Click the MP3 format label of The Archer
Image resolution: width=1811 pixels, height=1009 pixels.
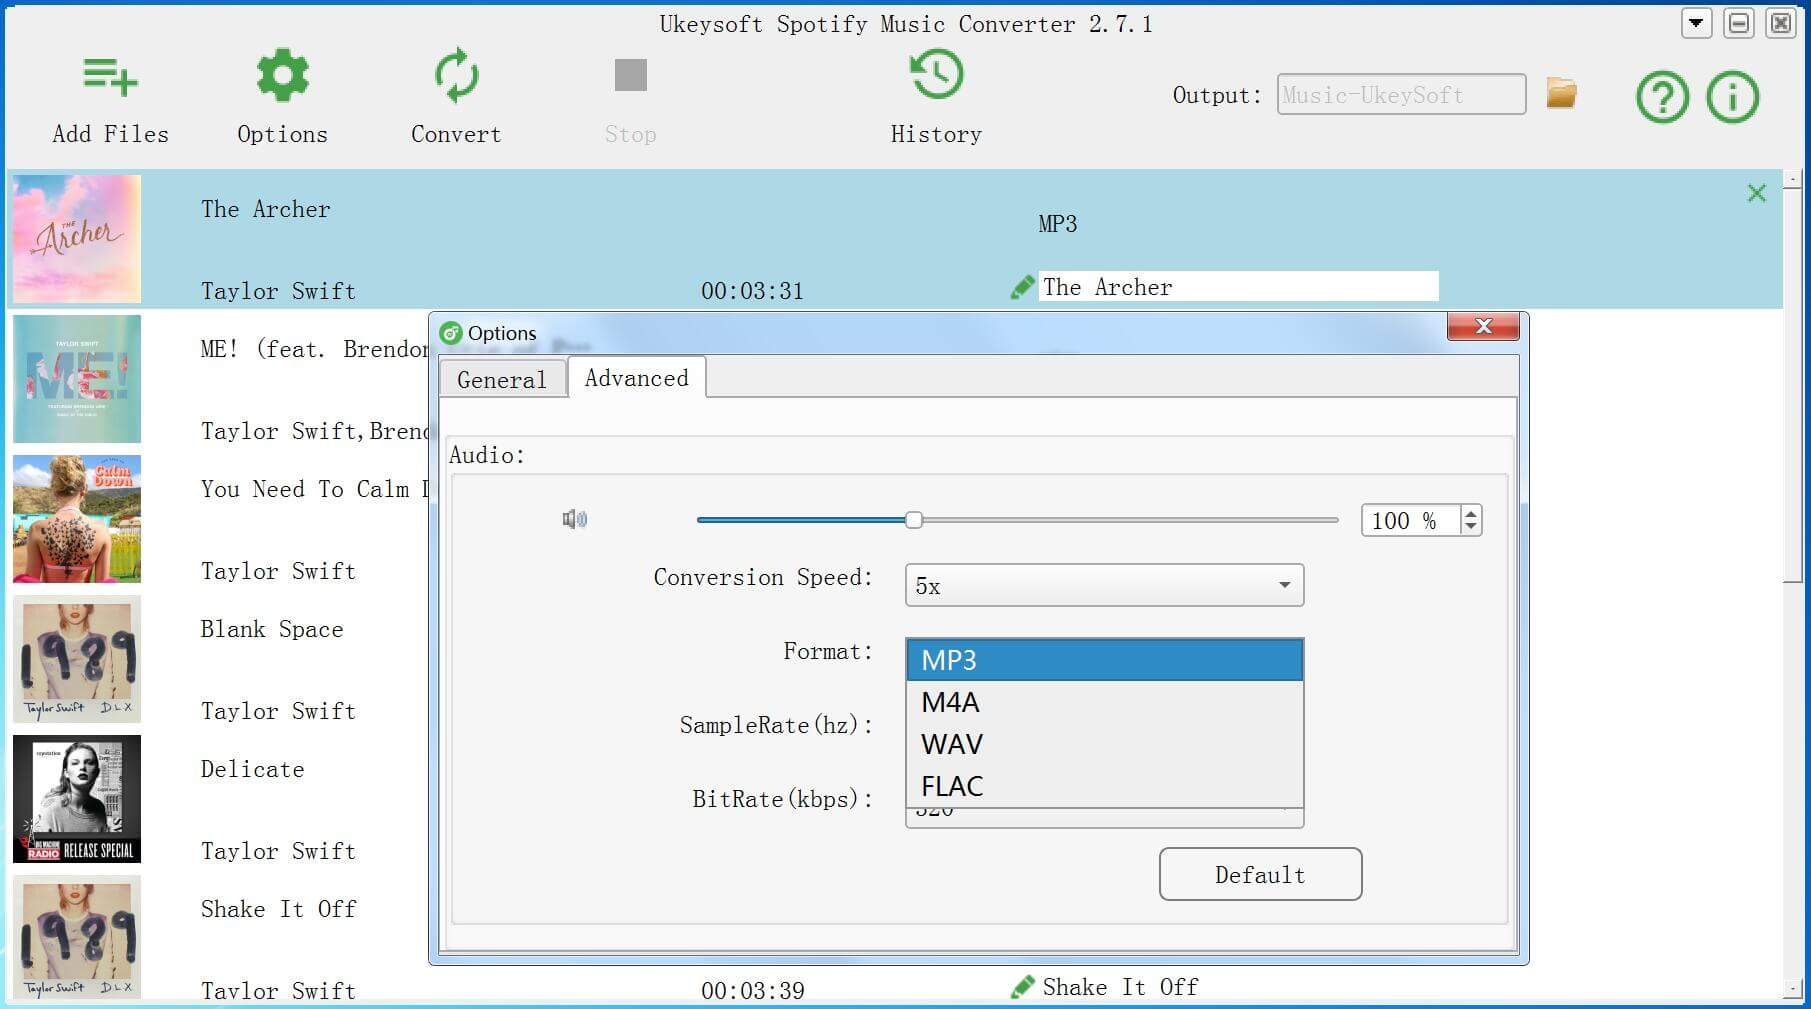(x=1057, y=224)
